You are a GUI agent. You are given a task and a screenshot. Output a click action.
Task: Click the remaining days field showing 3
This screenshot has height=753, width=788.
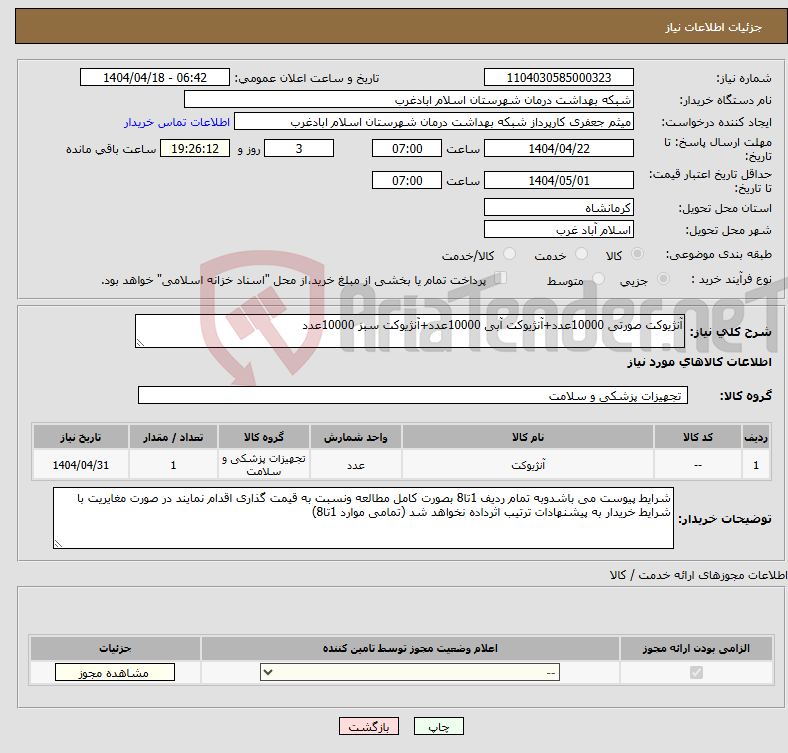click(x=299, y=148)
